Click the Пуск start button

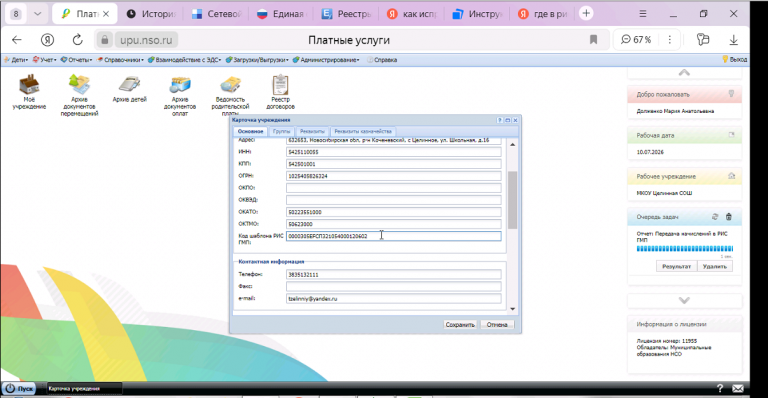(19, 389)
